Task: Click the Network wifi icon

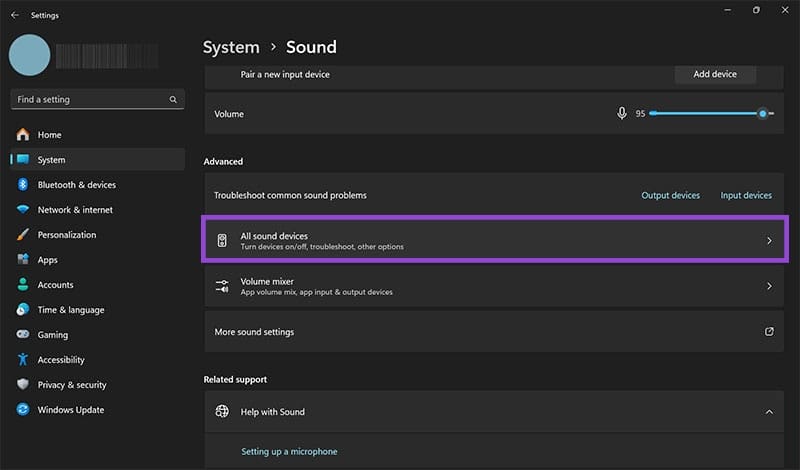Action: [x=23, y=210]
